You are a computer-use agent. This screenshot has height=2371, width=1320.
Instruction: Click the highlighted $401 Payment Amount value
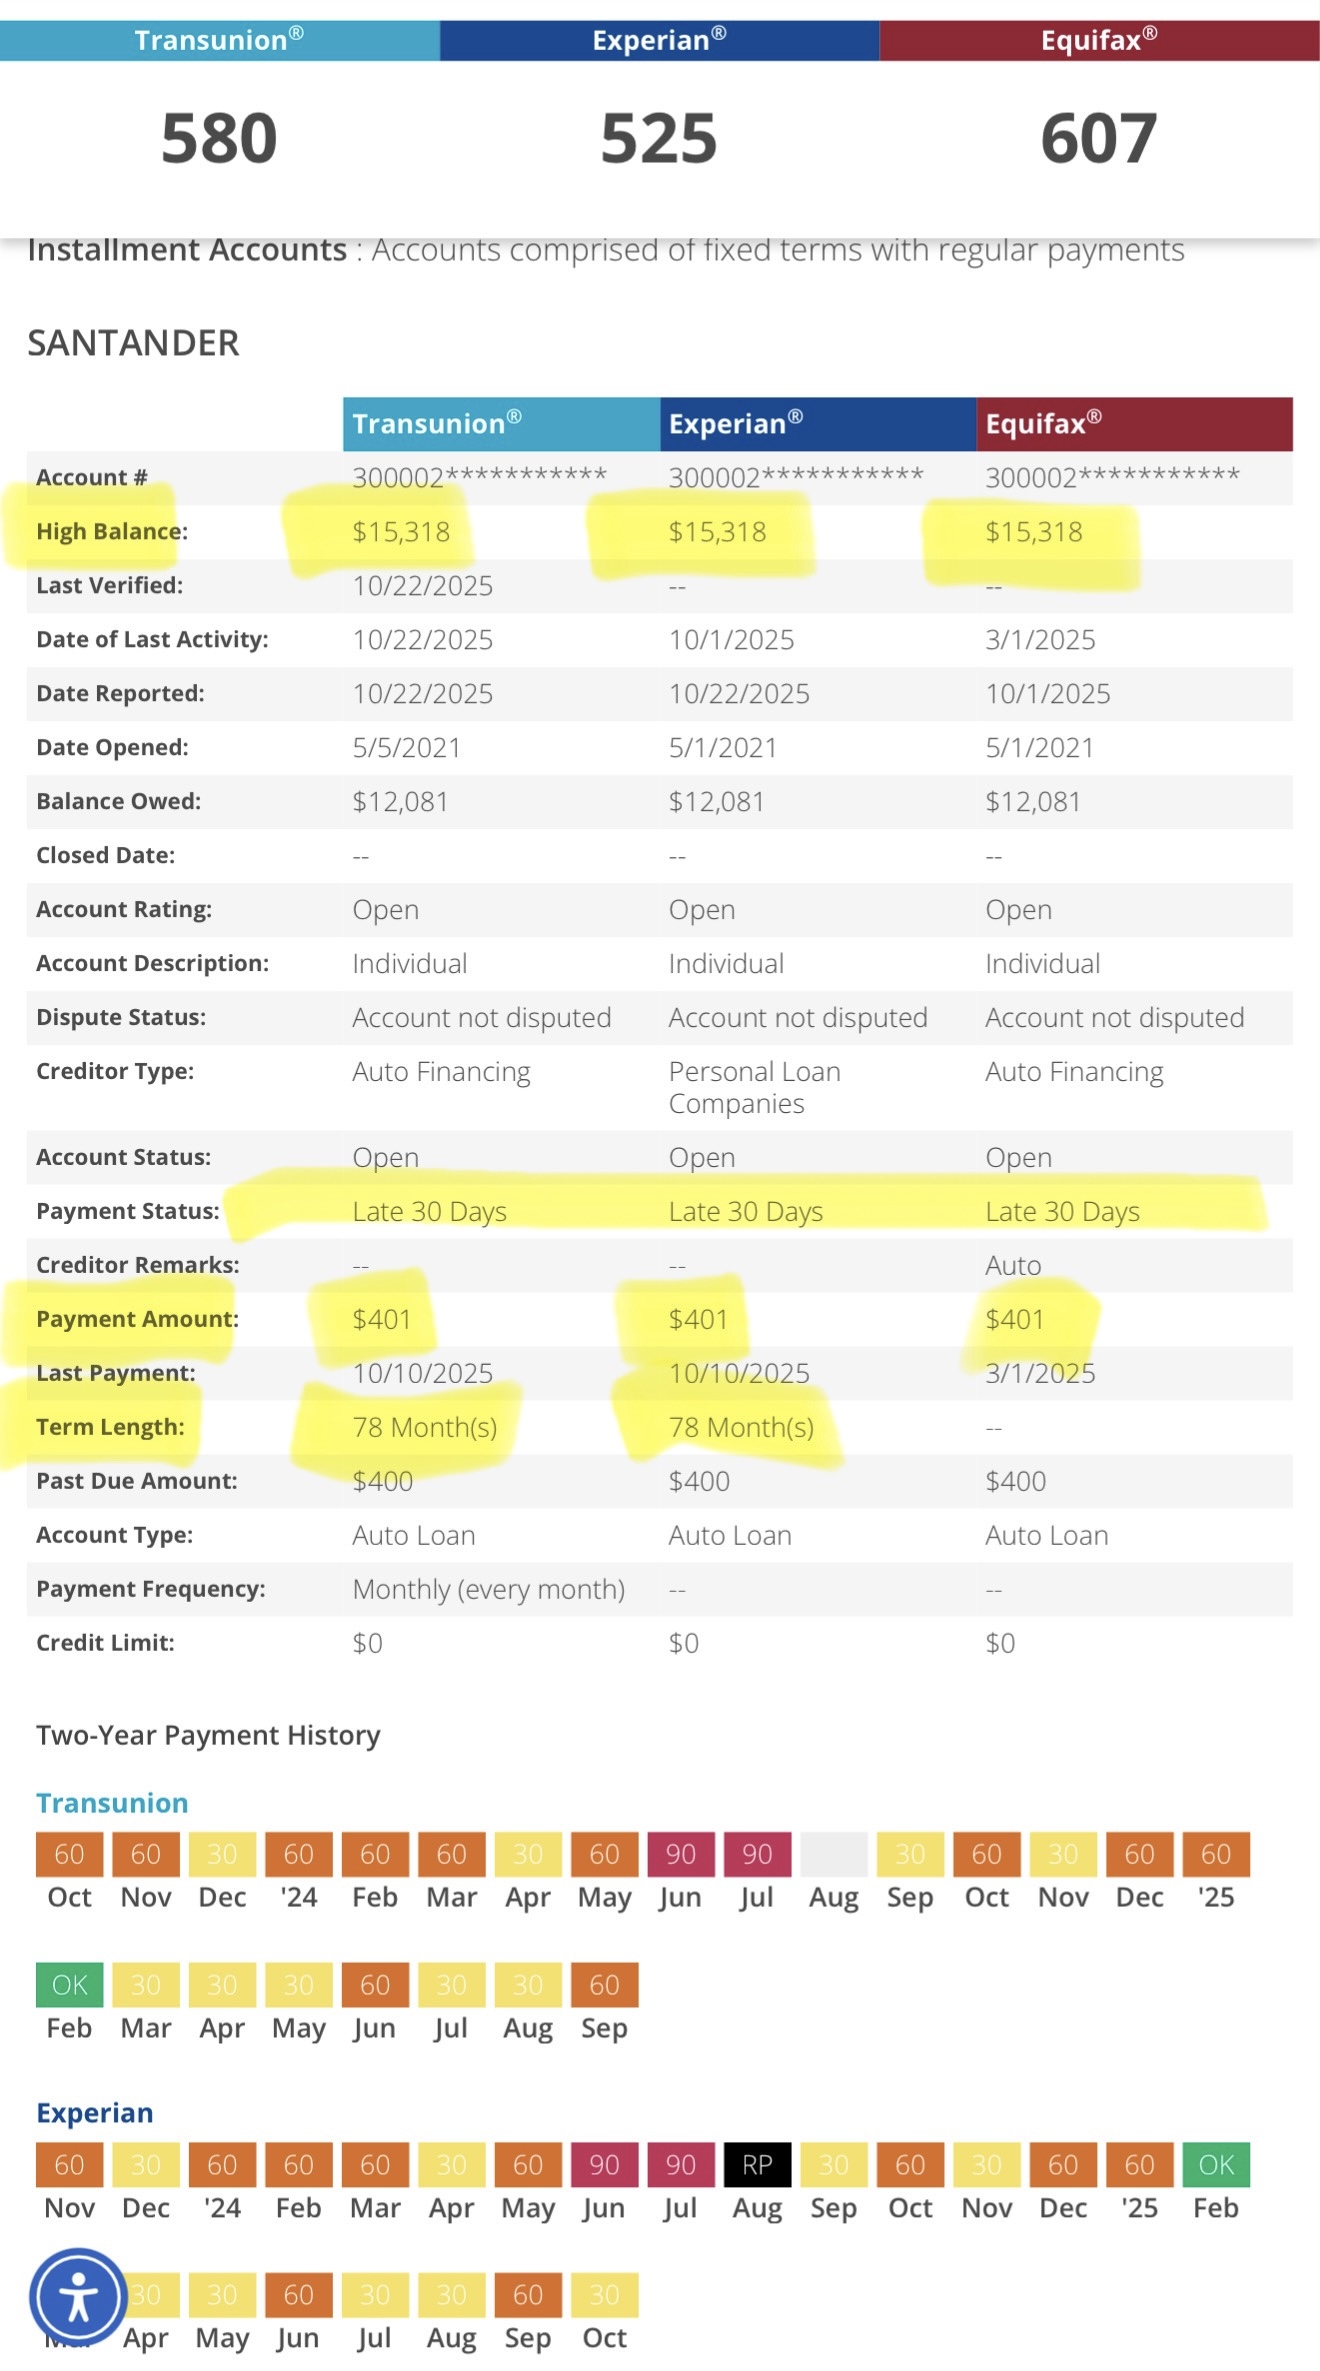pos(381,1319)
